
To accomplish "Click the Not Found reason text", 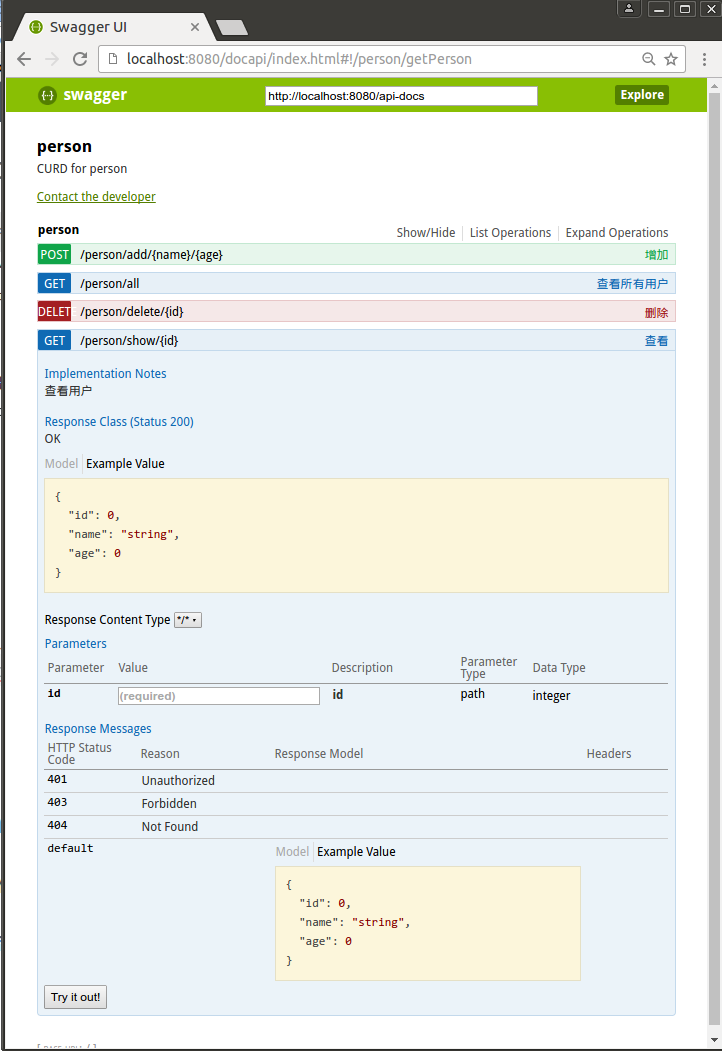I will pos(170,826).
